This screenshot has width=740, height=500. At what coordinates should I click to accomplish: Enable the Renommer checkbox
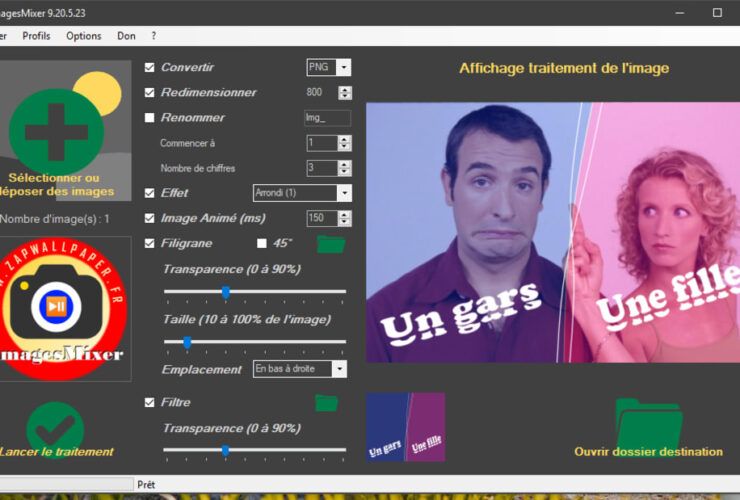(150, 118)
